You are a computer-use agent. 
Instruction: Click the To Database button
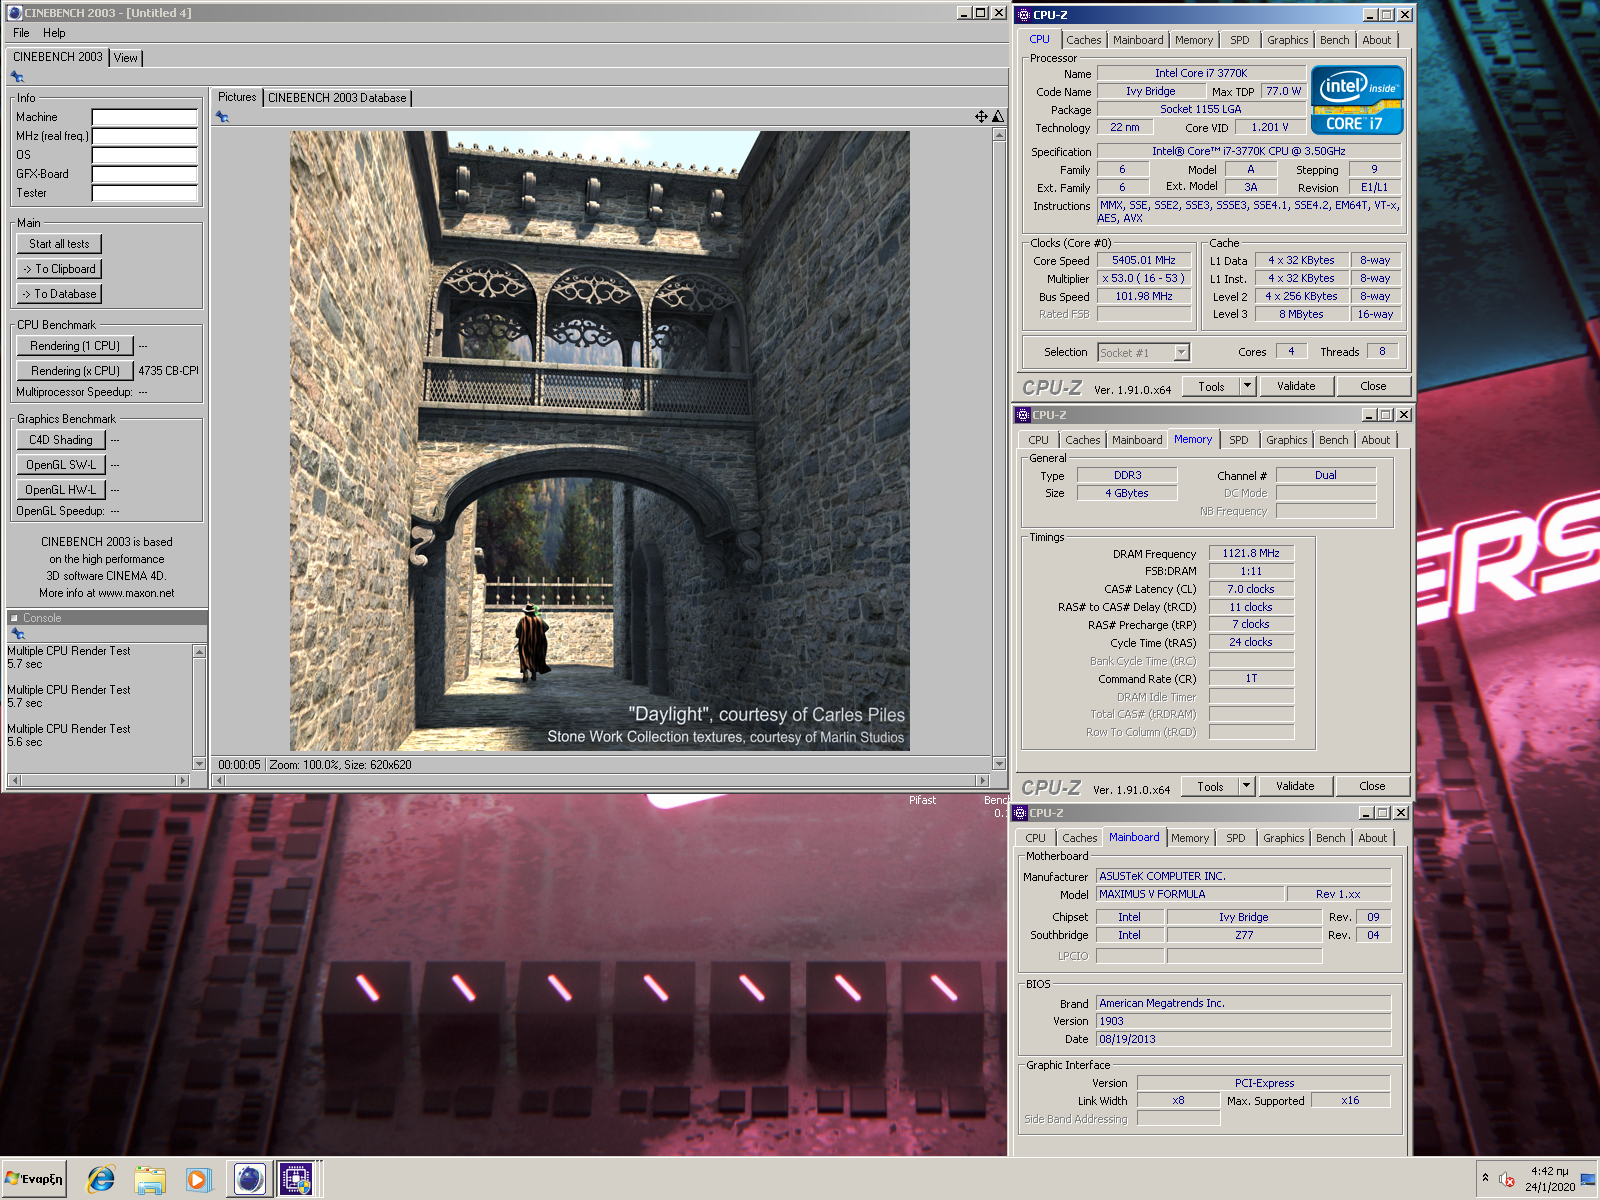pyautogui.click(x=59, y=294)
